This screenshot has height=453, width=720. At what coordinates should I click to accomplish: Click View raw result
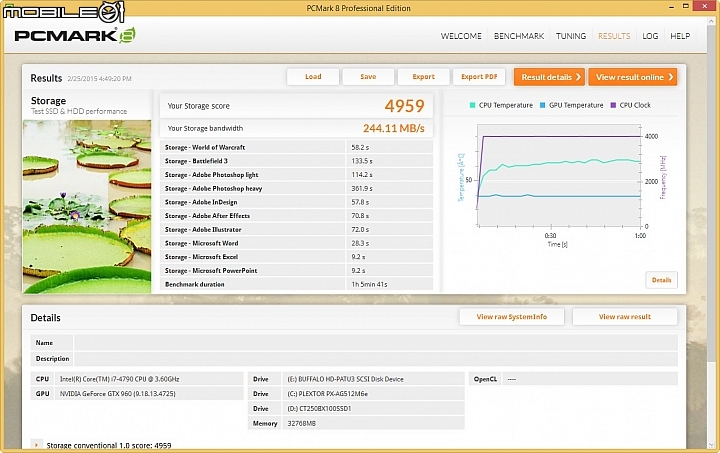[624, 317]
